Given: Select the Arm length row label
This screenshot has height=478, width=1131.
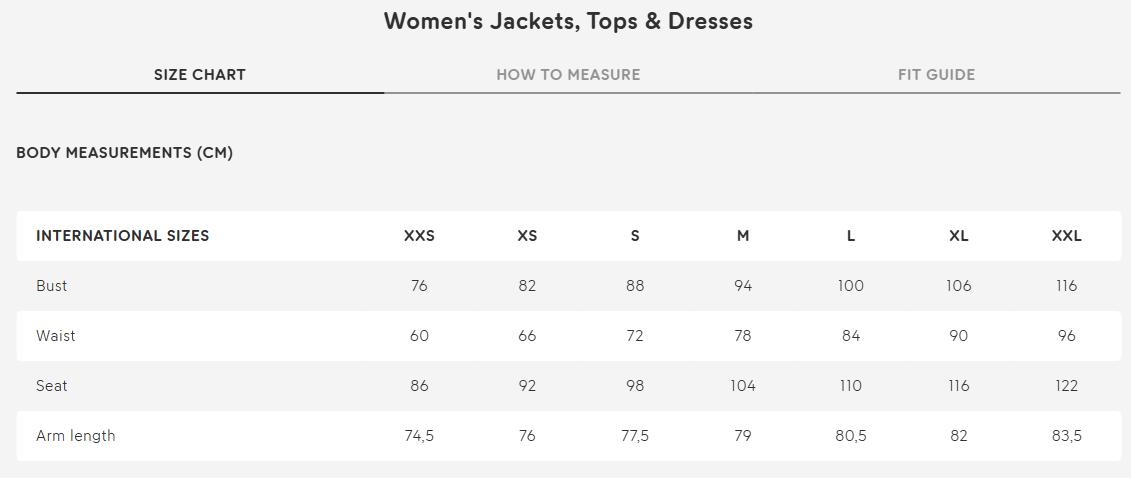Looking at the screenshot, I should pyautogui.click(x=76, y=436).
